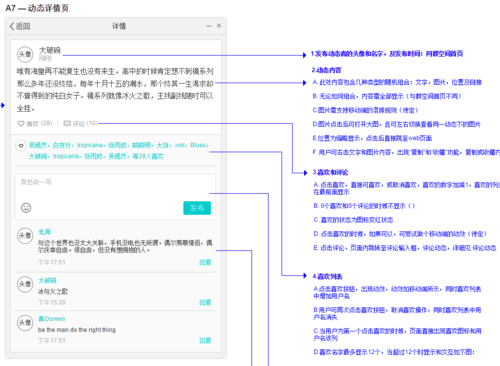Open liker 白夜行's profile
This screenshot has width=500, height=366.
(62, 145)
